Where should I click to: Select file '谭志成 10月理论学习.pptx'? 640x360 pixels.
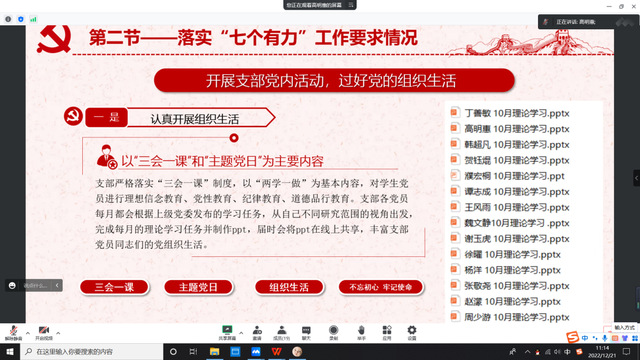tap(510, 191)
